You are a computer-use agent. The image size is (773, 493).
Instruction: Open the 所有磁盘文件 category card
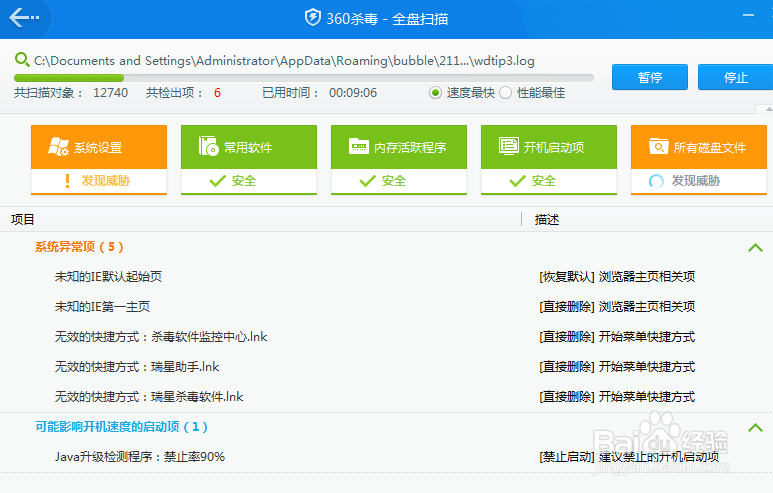699,160
